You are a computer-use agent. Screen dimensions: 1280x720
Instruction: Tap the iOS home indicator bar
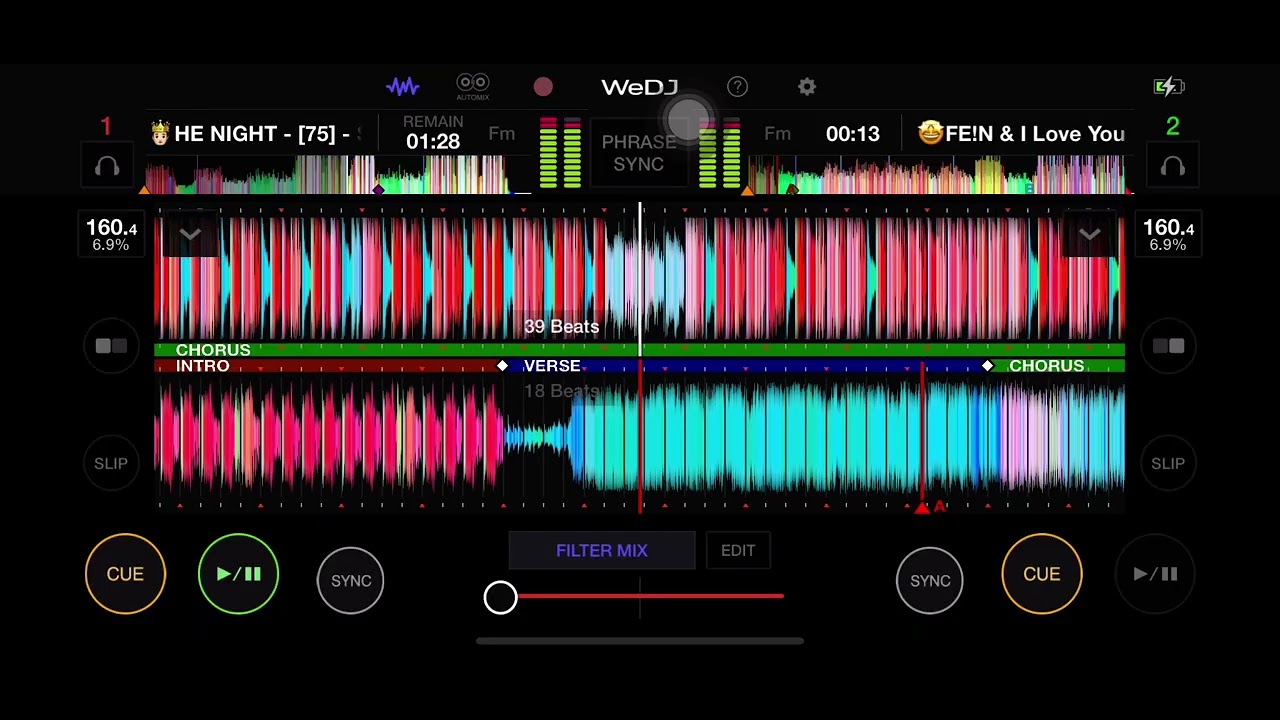[x=640, y=641]
